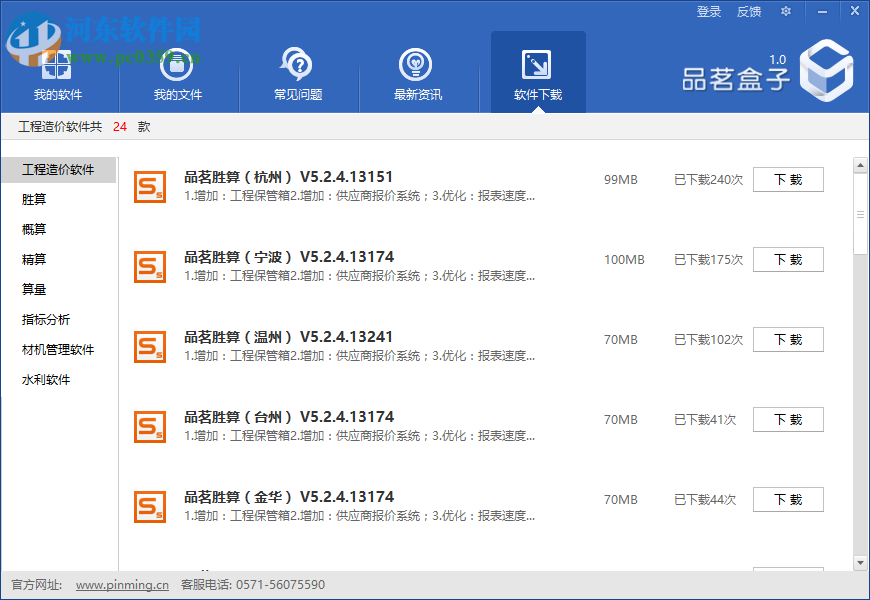Select the 软件下载 download icon
This screenshot has width=870, height=600.
537,60
